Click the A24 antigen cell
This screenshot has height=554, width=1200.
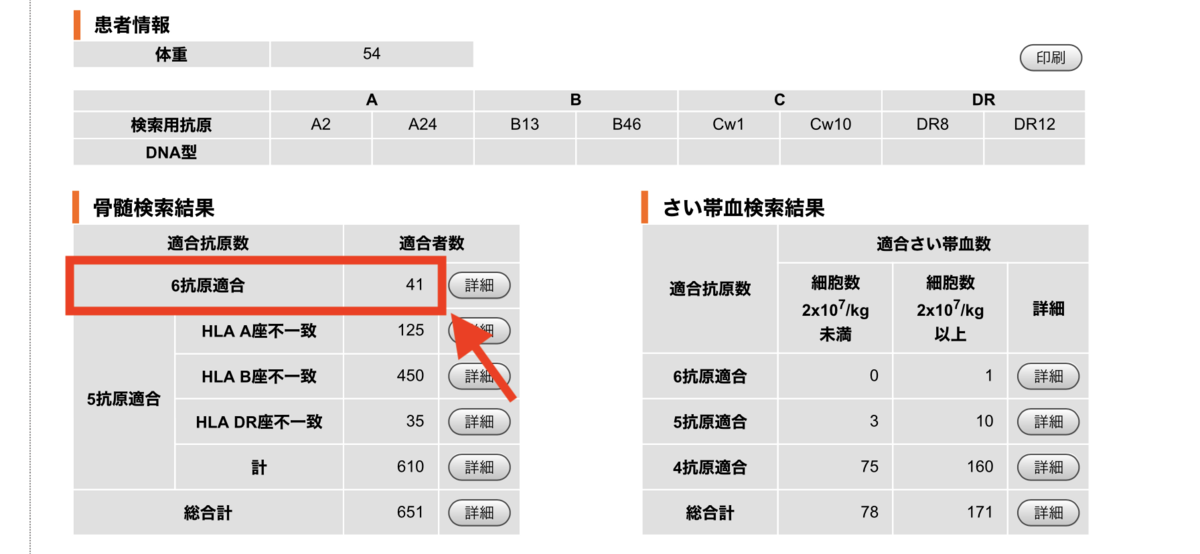tap(423, 125)
